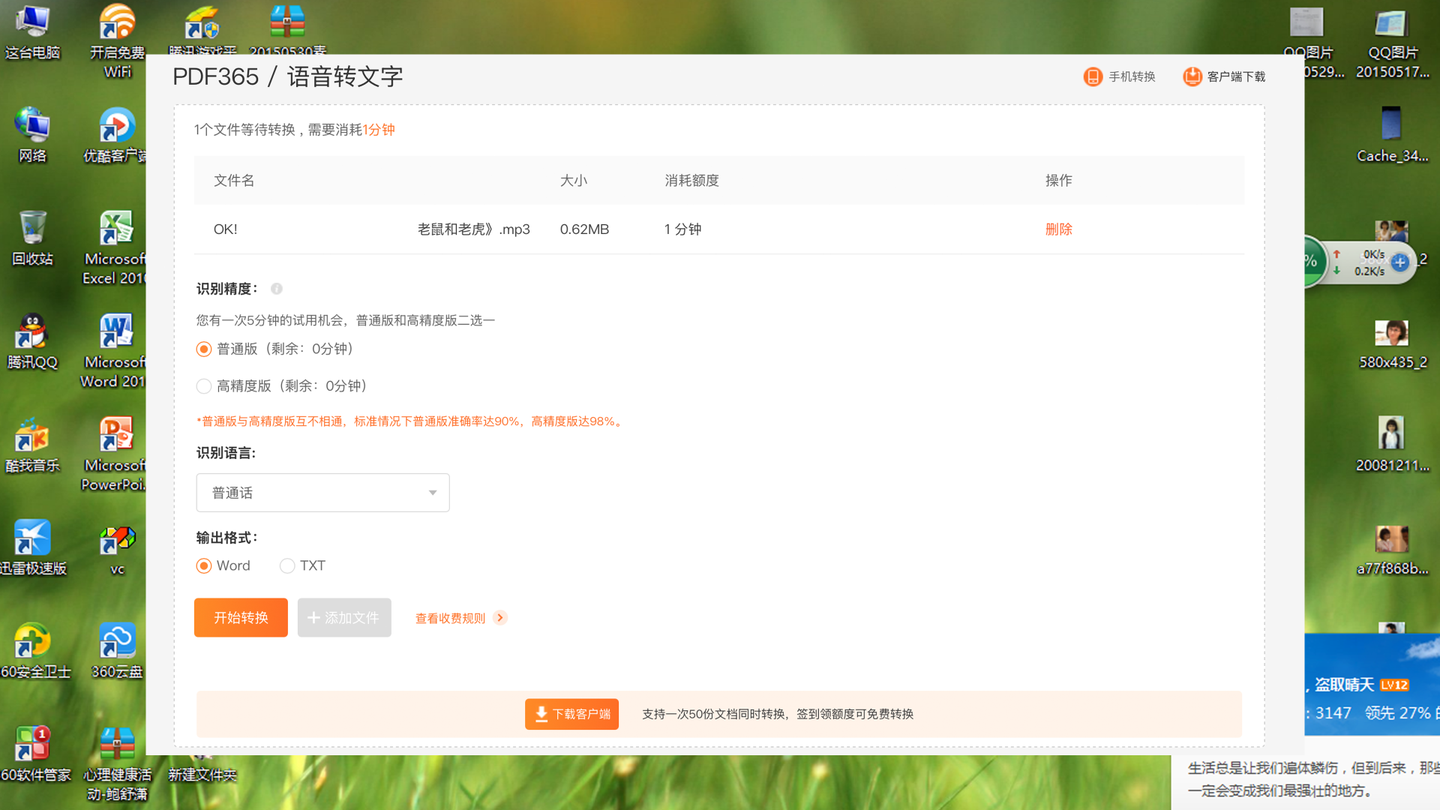Viewport: 1440px width, 810px height.
Task: Click the 客户端下载 download icon
Action: pos(1192,77)
